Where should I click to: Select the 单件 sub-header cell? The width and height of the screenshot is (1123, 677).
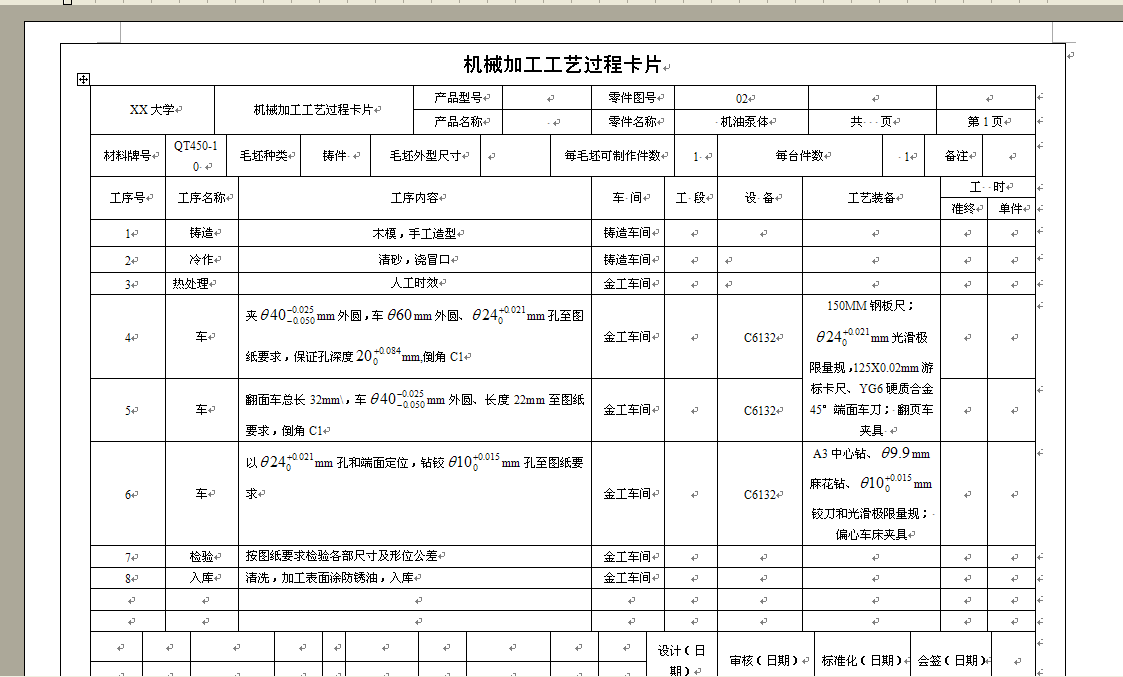pos(1011,208)
